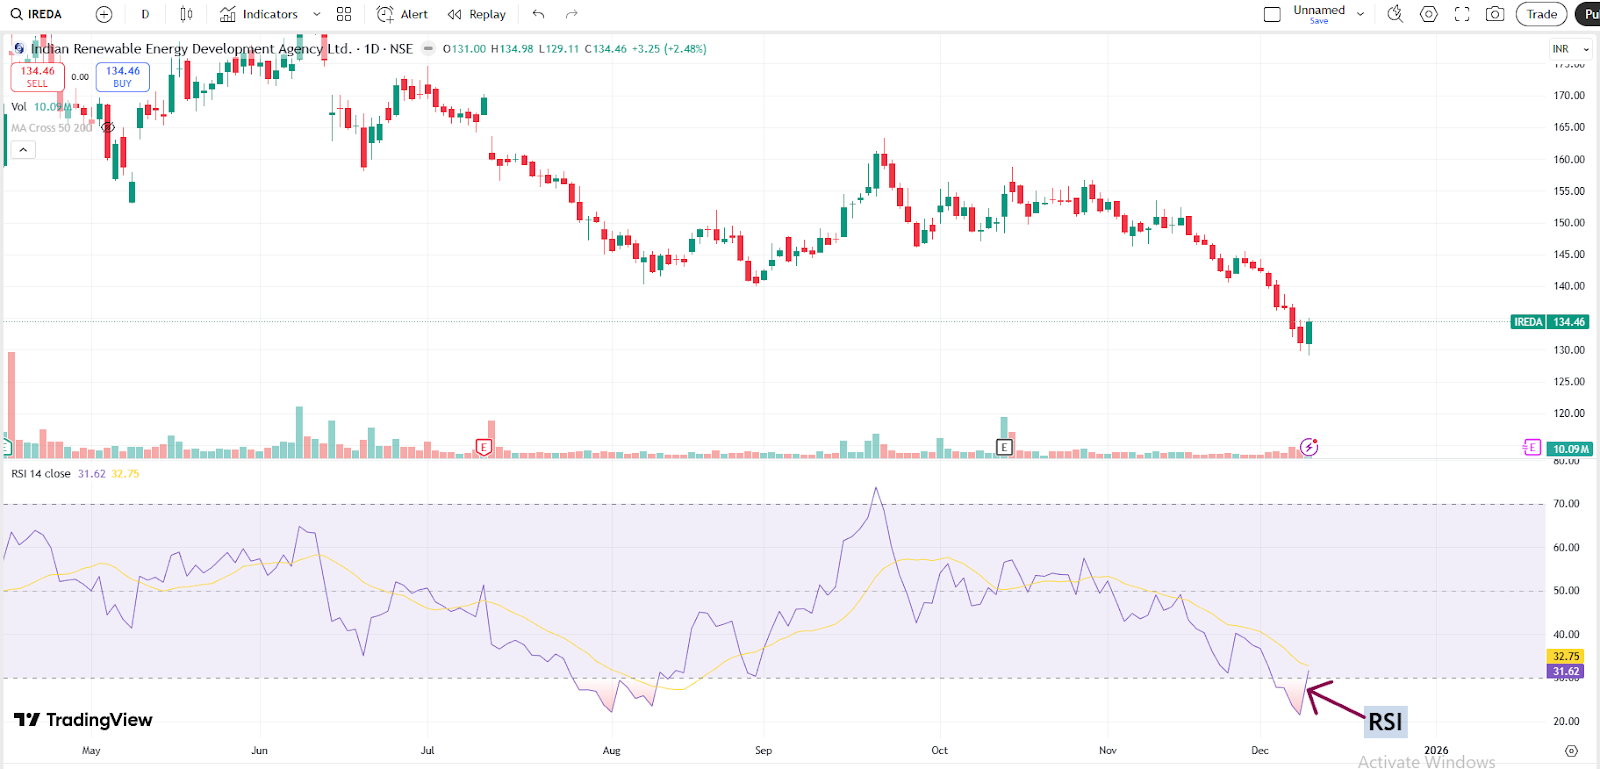
Task: Enter fullscreen mode
Action: 1462,14
